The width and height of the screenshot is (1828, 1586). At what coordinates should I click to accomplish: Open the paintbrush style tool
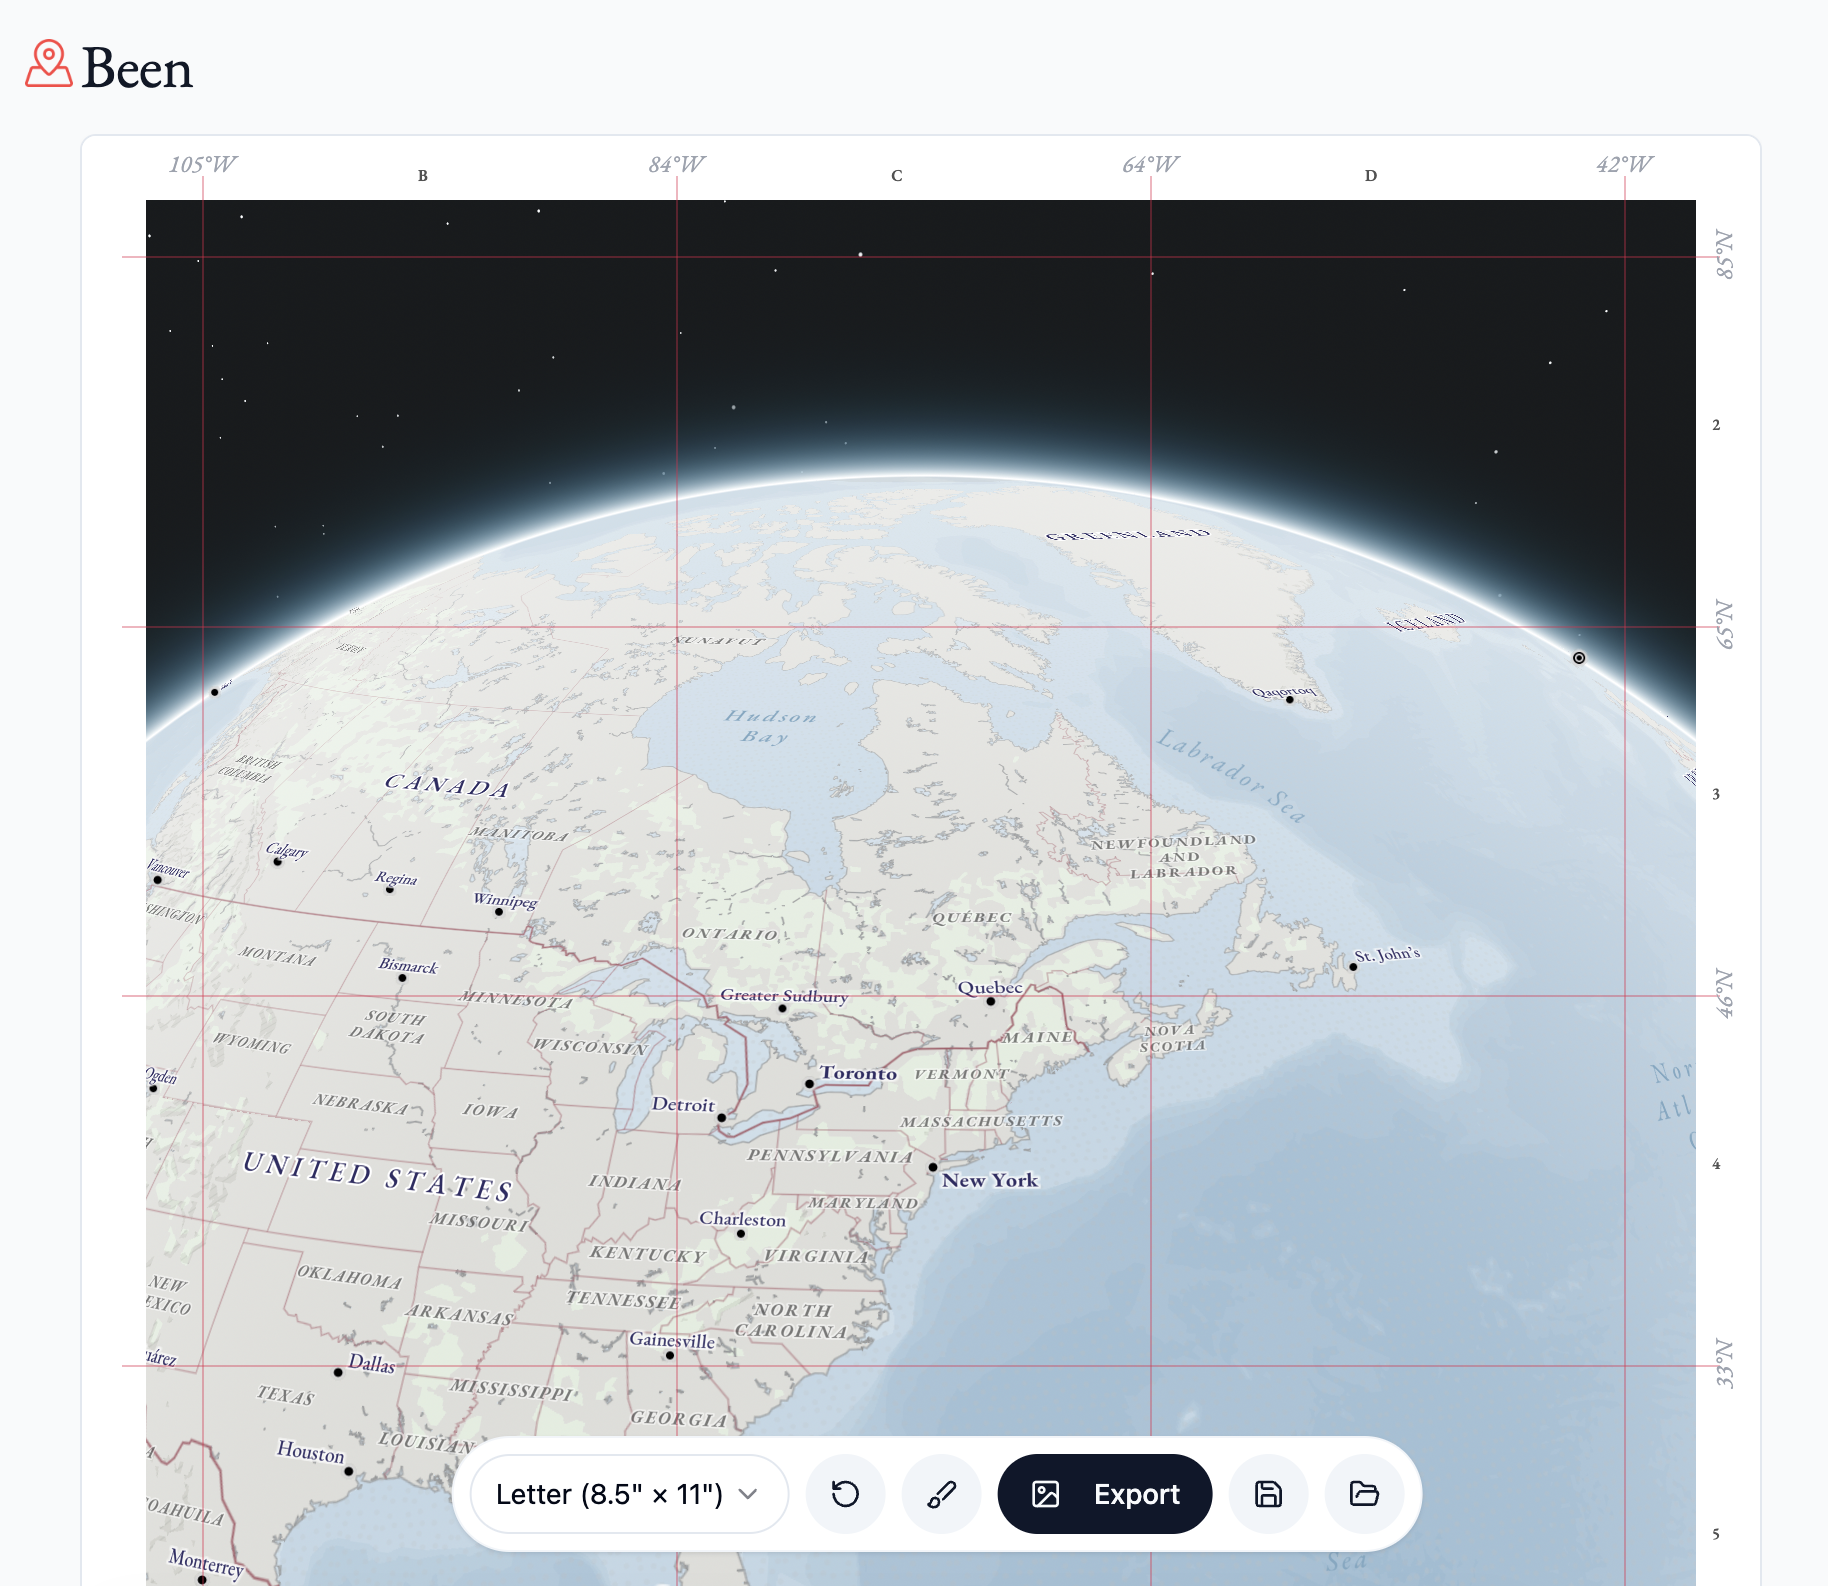(x=941, y=1494)
